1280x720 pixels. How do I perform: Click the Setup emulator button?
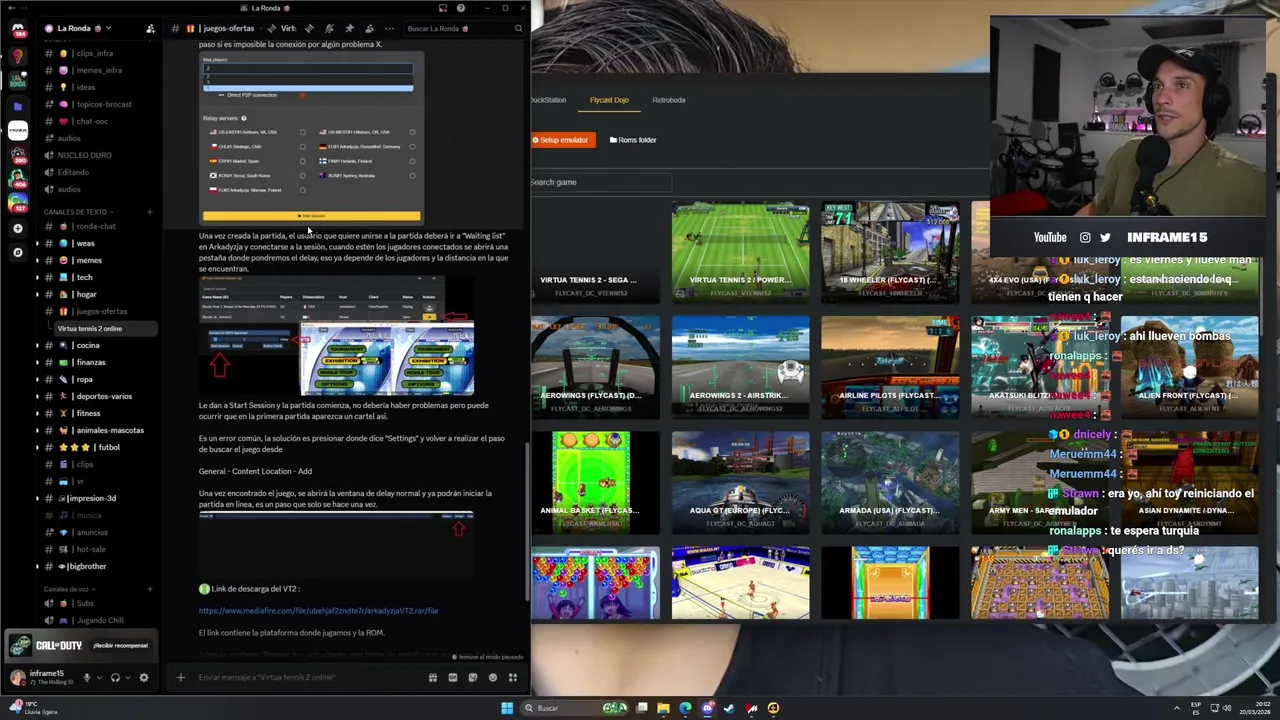(x=563, y=140)
